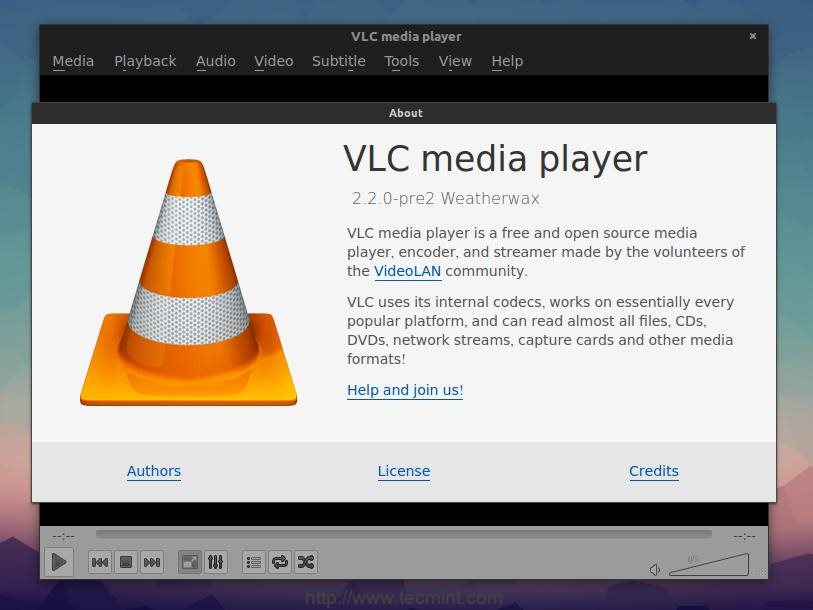This screenshot has width=813, height=610.
Task: Toggle loop repeat mode
Action: coord(280,562)
